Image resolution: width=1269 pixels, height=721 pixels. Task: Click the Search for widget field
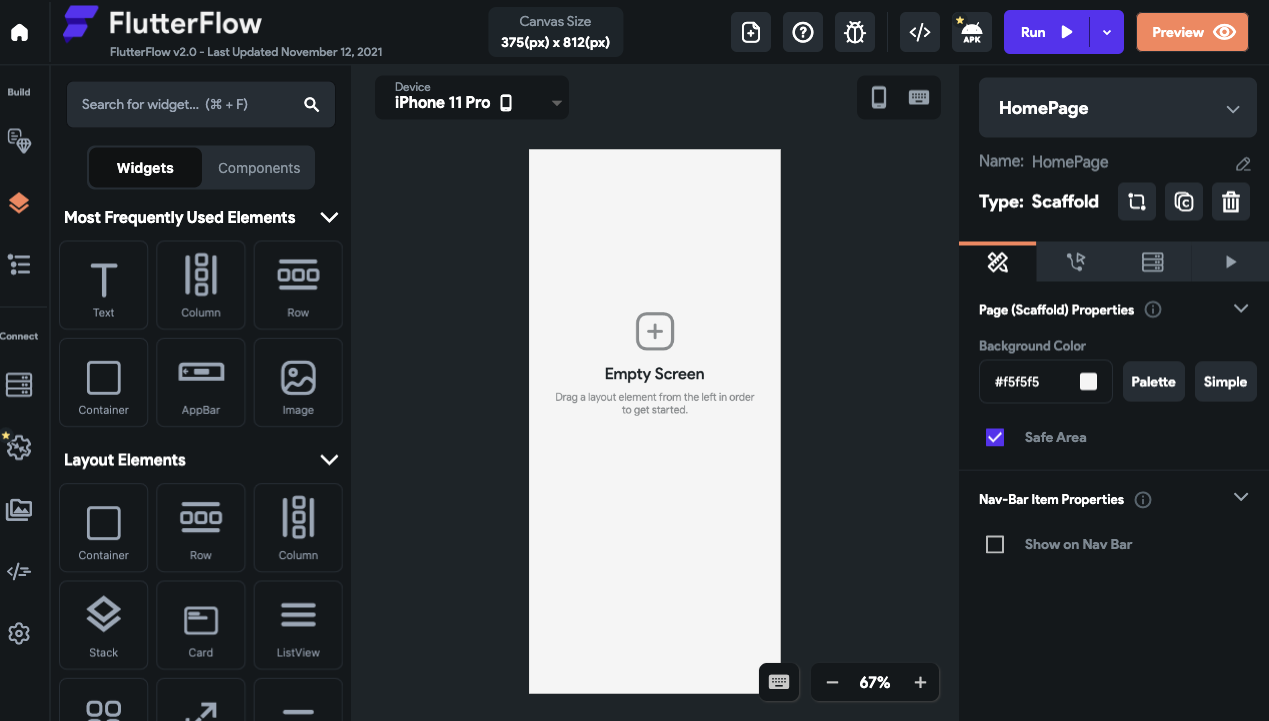(x=201, y=104)
